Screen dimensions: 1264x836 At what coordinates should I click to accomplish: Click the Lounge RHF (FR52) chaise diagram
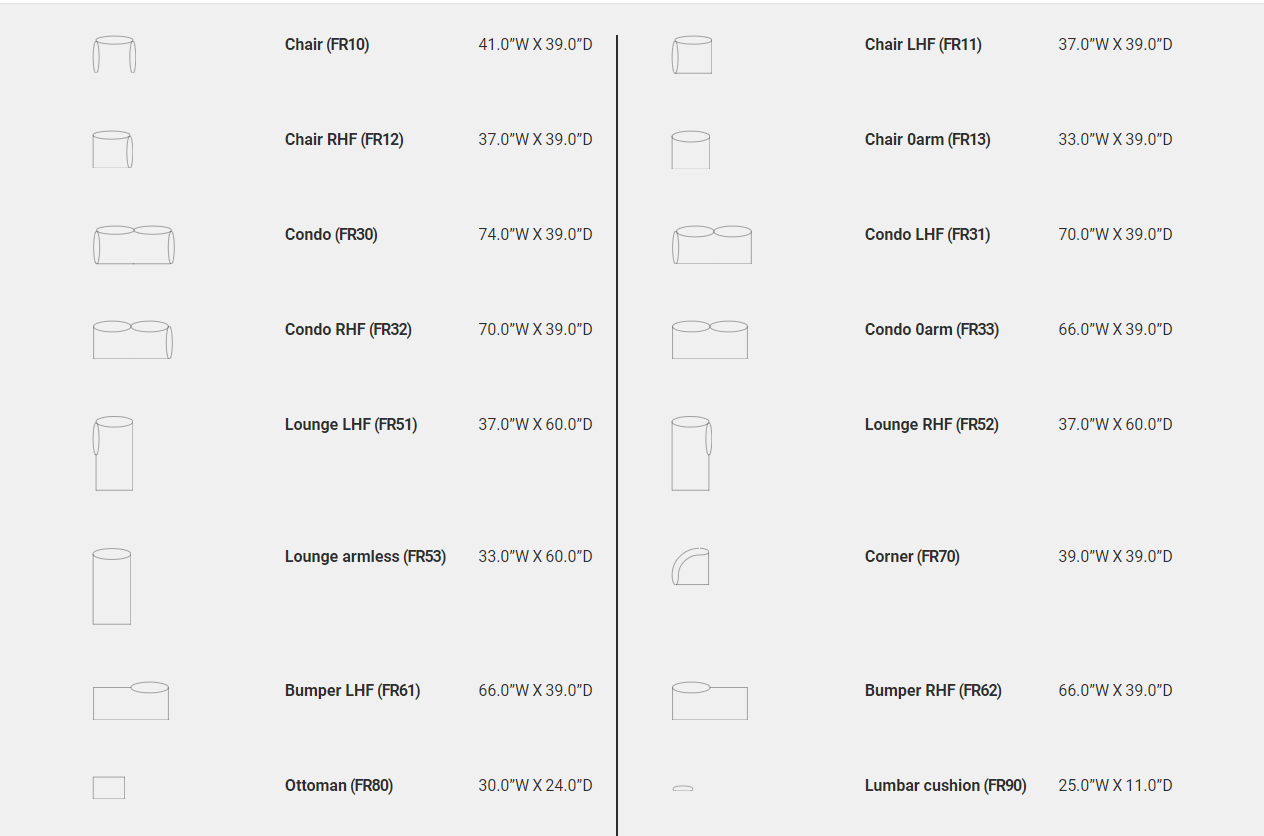(691, 453)
